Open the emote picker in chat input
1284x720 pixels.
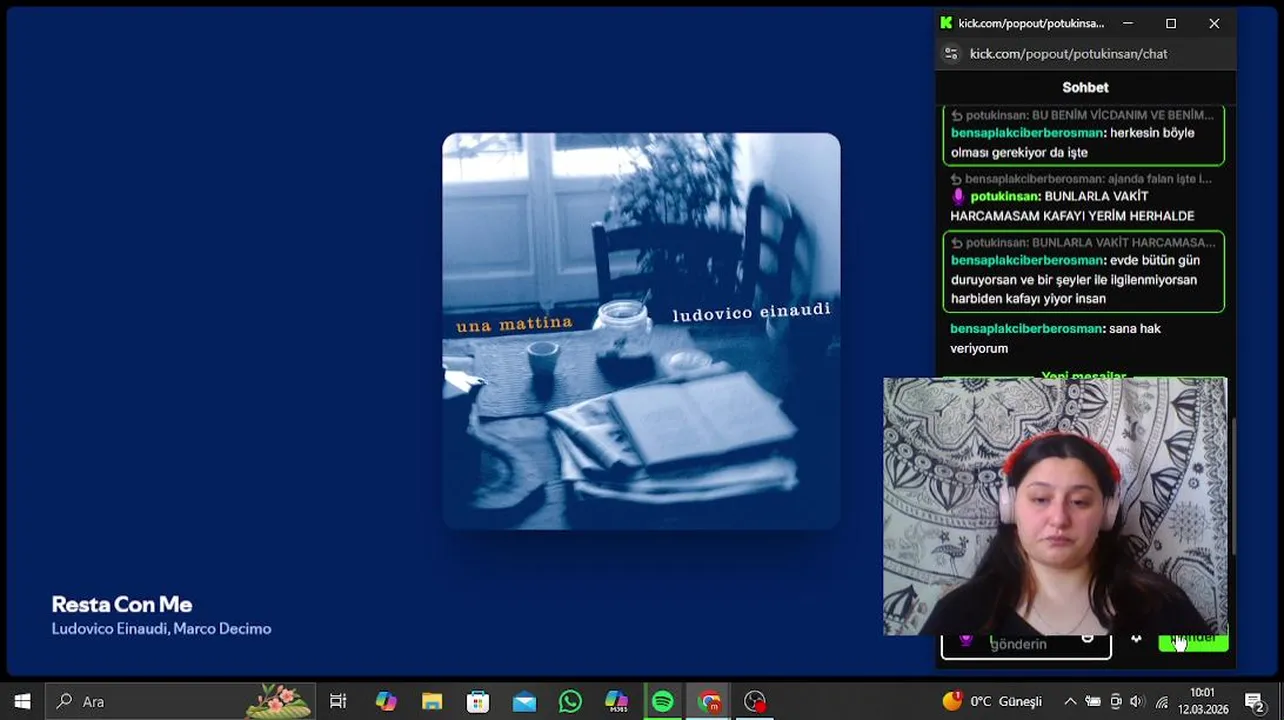(1088, 639)
